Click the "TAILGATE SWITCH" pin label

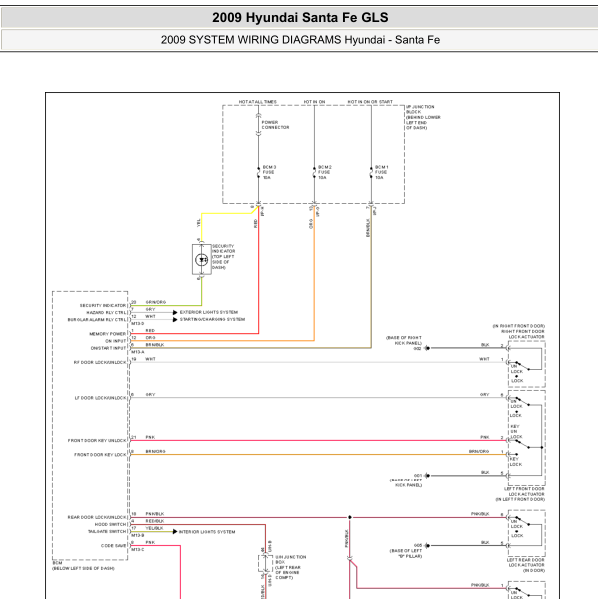point(107,531)
